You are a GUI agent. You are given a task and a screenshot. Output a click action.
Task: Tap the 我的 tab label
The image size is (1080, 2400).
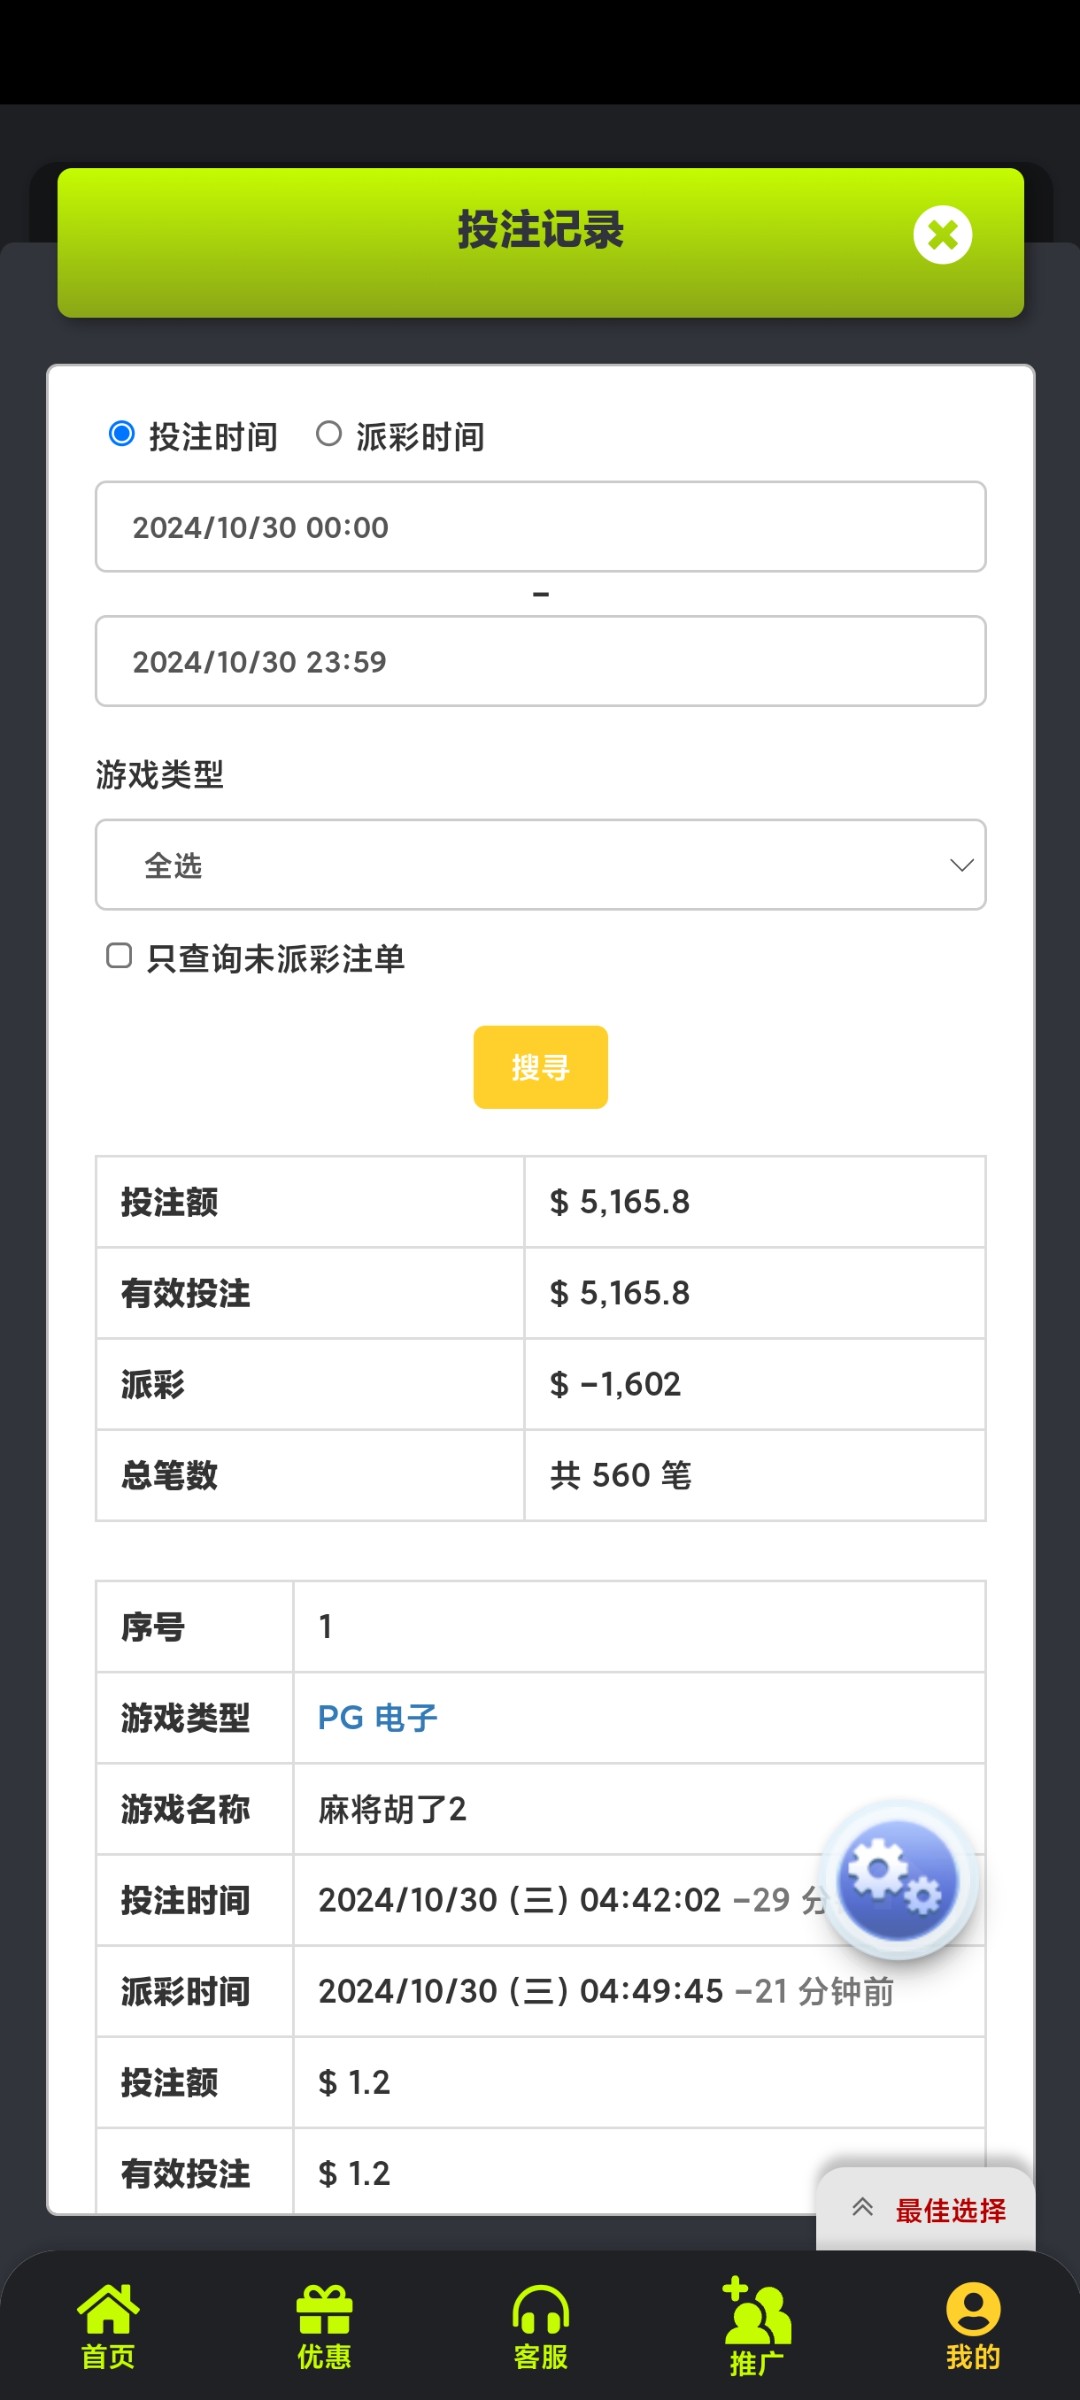coord(972,2357)
